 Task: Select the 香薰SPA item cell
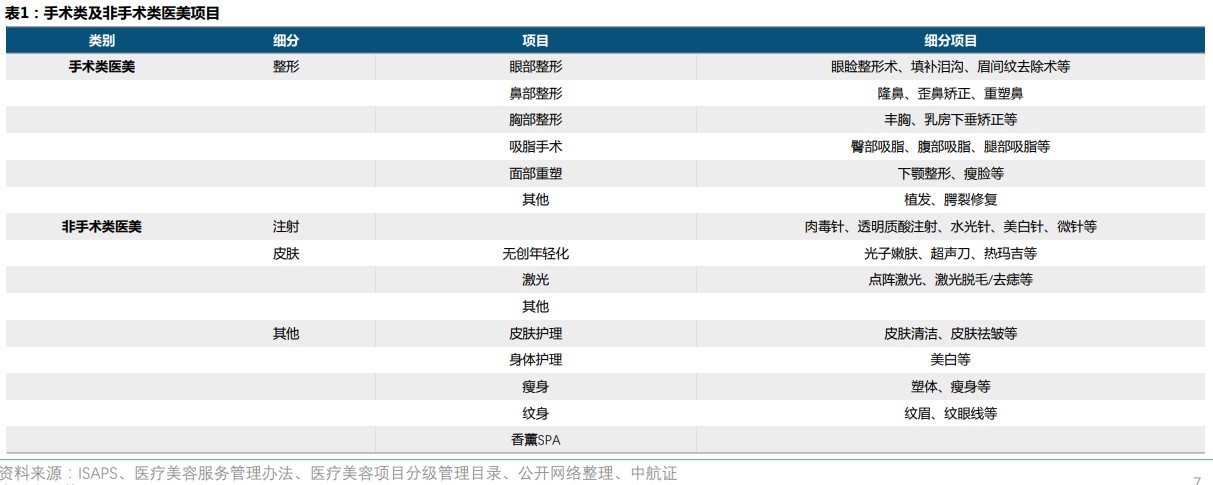535,440
